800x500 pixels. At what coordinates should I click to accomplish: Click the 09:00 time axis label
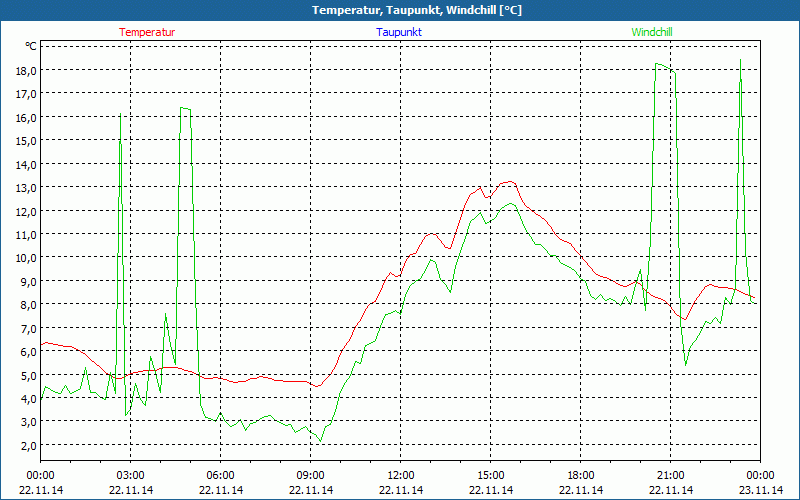(x=311, y=476)
